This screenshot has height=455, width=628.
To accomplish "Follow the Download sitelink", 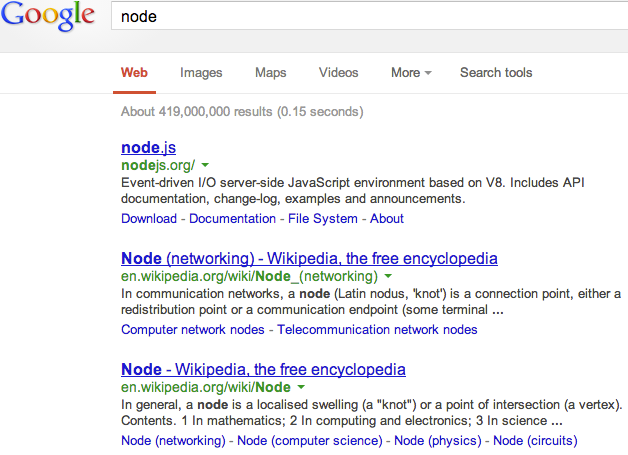I will (x=149, y=219).
